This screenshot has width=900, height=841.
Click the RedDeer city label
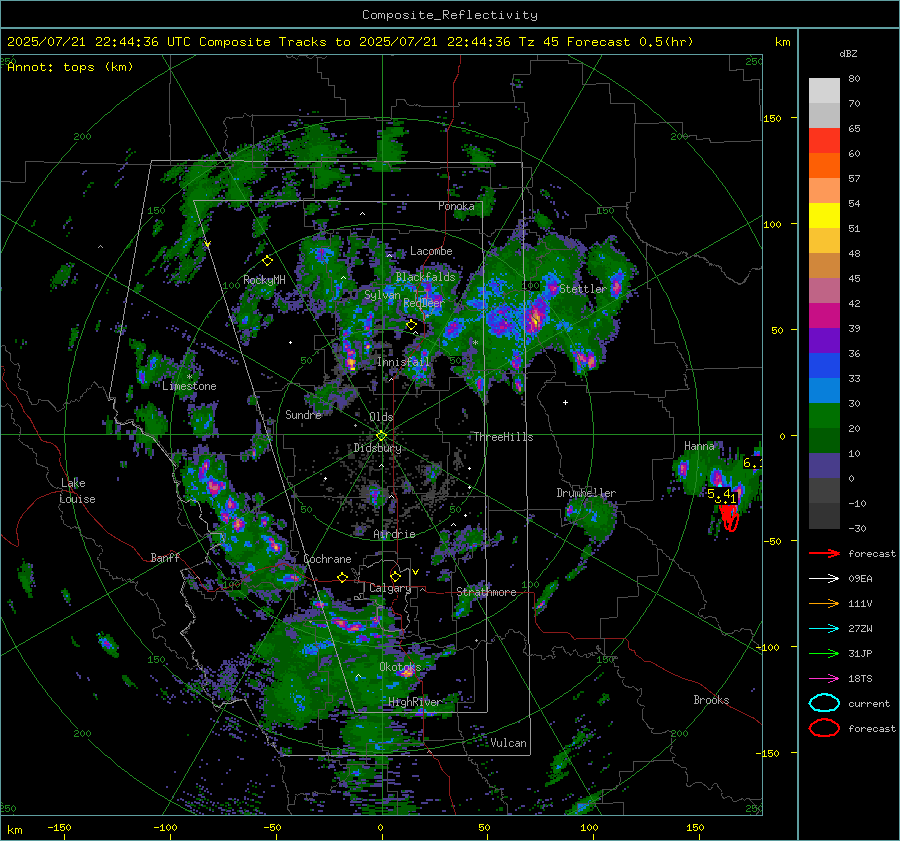point(424,303)
